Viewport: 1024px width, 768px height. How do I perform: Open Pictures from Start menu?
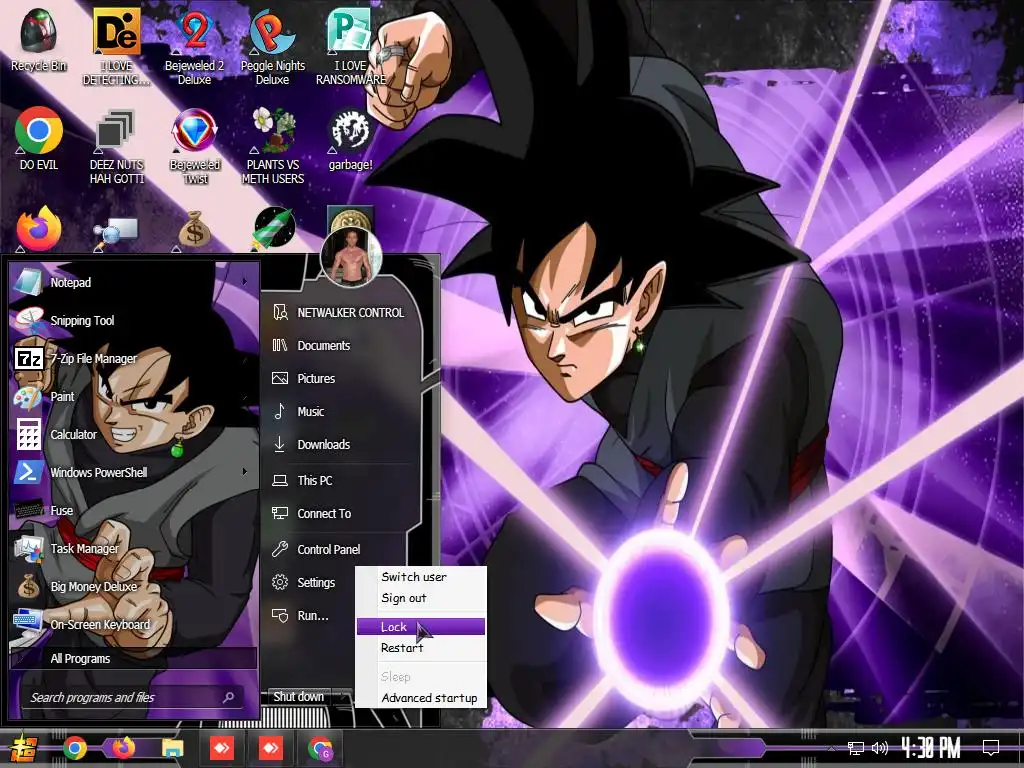pos(341,379)
